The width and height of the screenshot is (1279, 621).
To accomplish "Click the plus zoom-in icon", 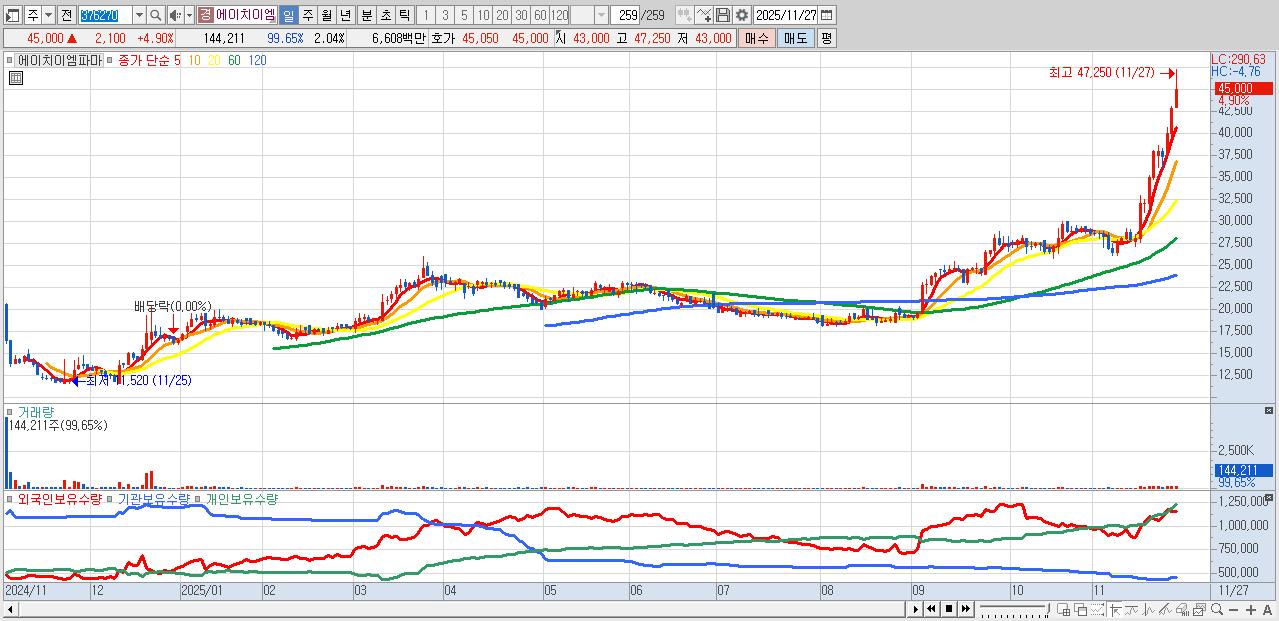I will coord(1251,610).
